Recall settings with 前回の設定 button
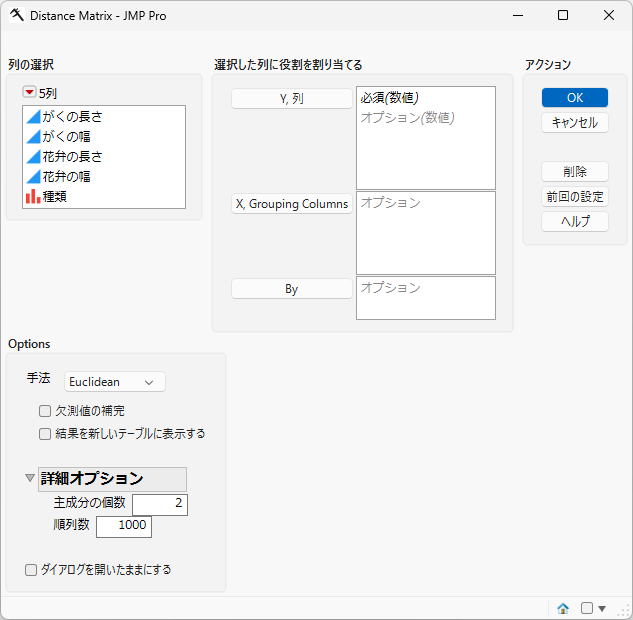The width and height of the screenshot is (633, 620). coord(575,197)
